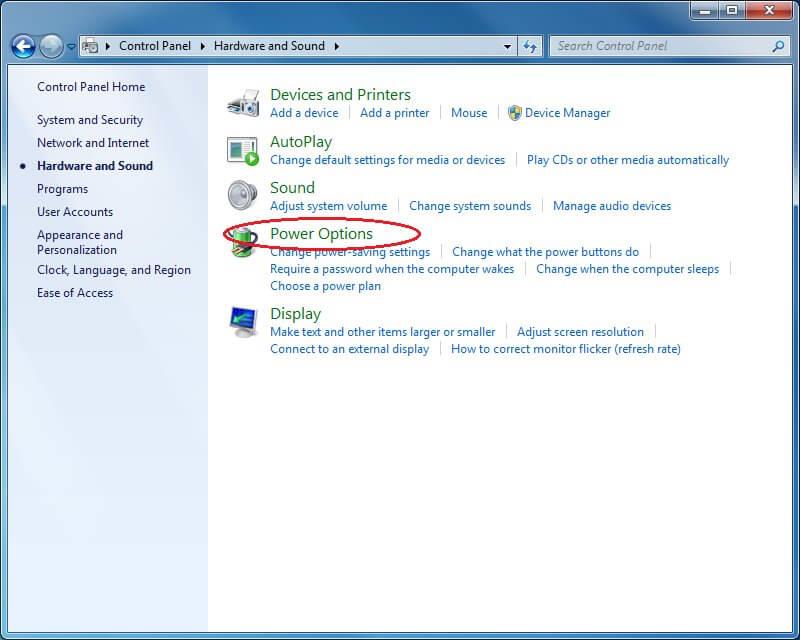Click Connect to an external display
The height and width of the screenshot is (640, 800).
click(349, 349)
